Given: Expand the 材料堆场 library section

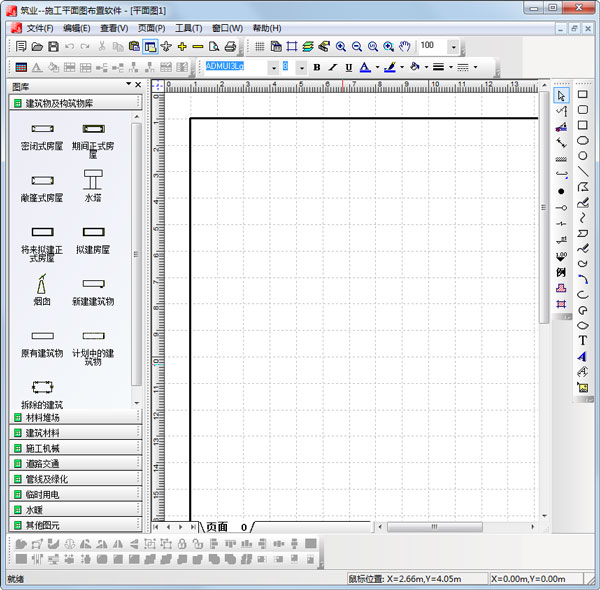Looking at the screenshot, I should tap(75, 417).
